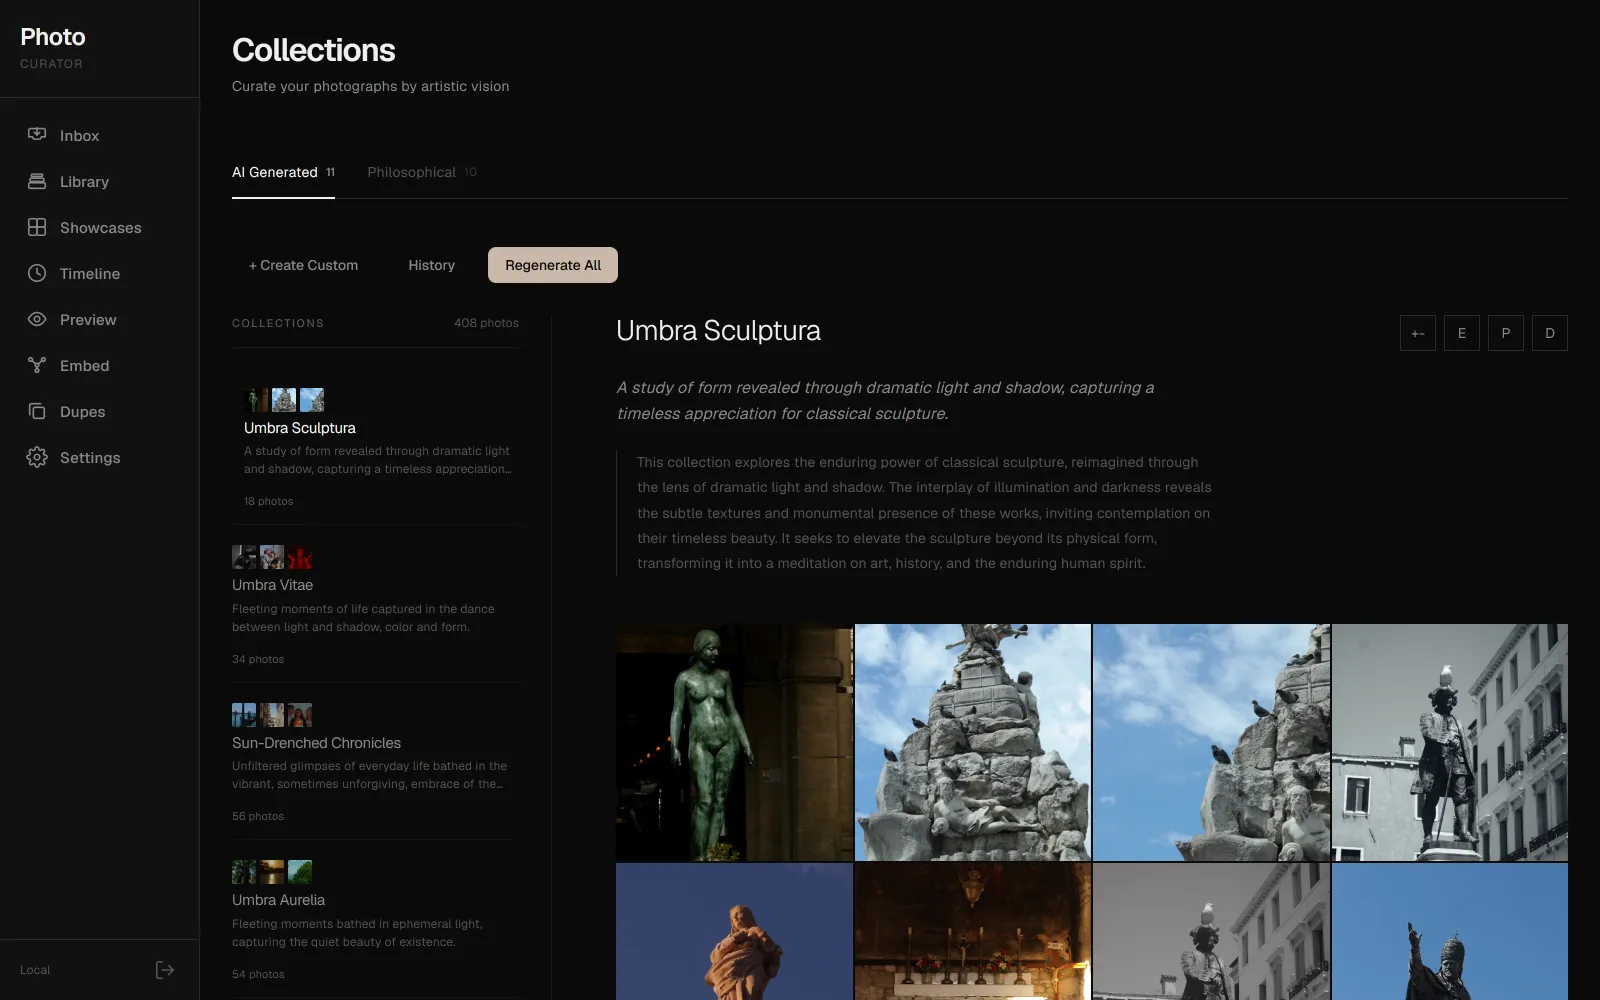Open collection History
The image size is (1600, 1000).
coord(431,265)
